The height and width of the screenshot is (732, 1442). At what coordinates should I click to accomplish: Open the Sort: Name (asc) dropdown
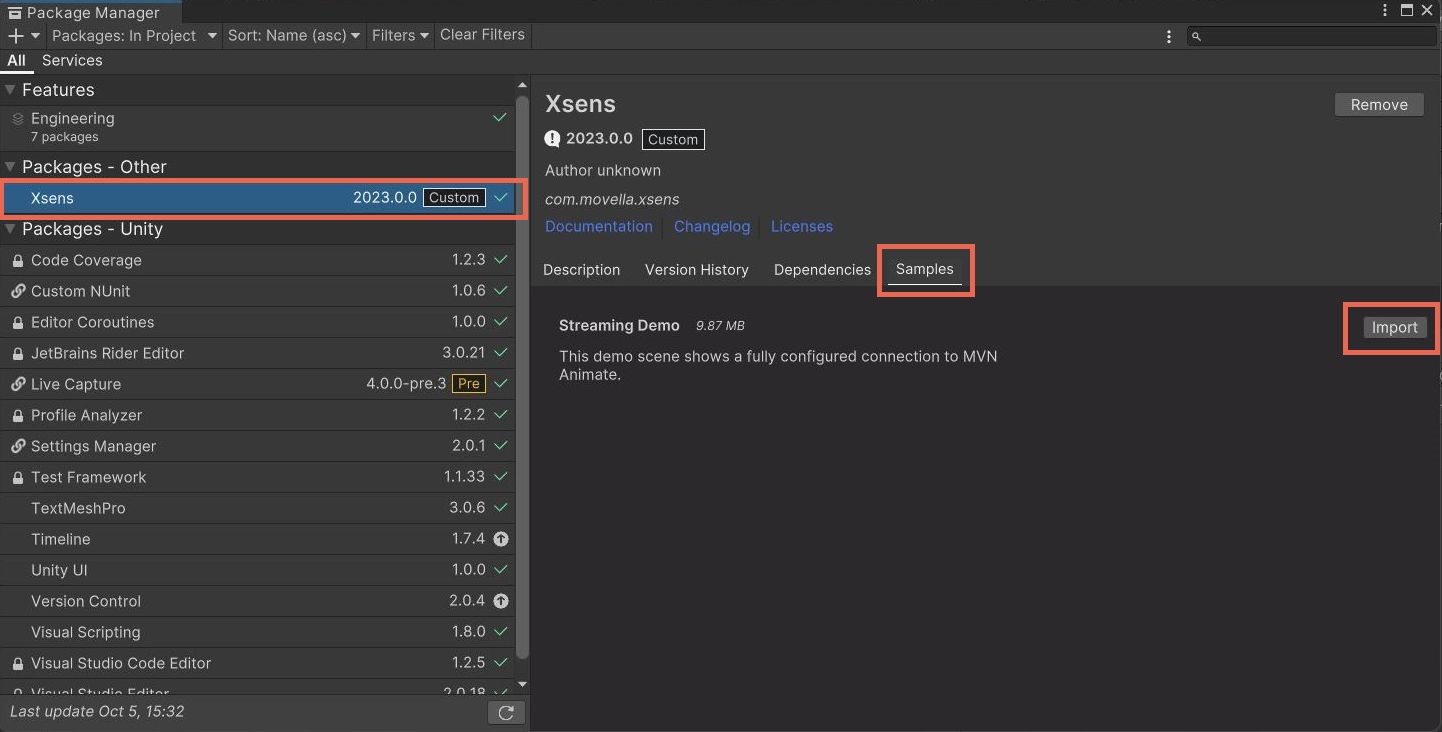[293, 35]
